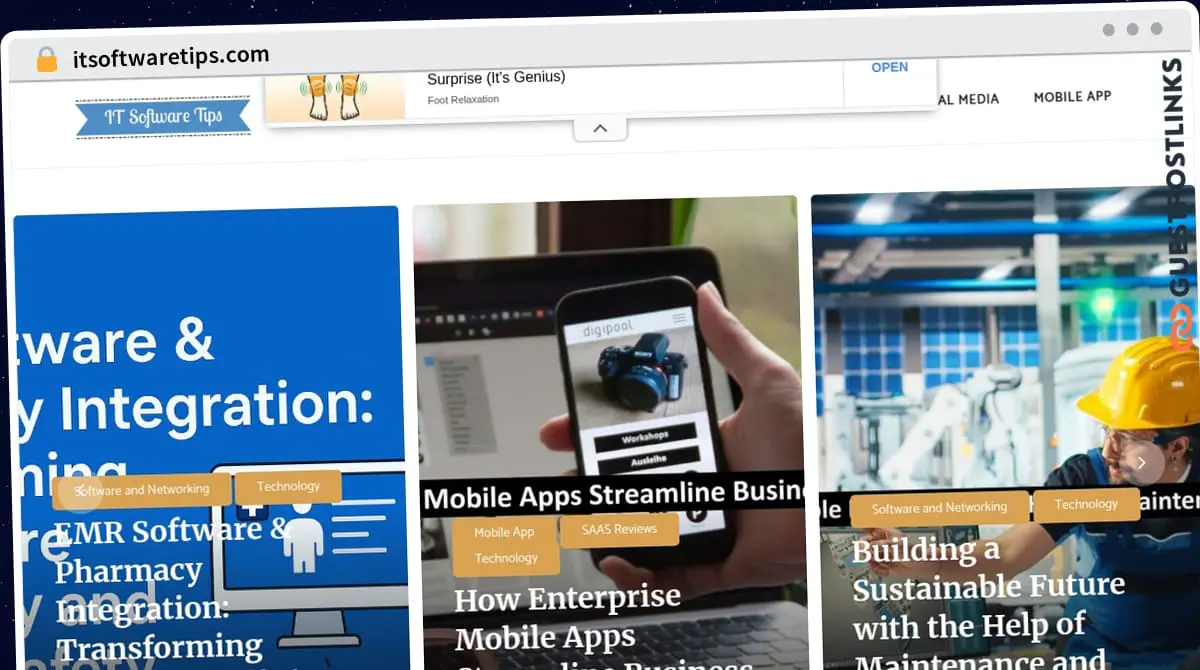Click the itsoftwaretips.com address bar URL
The width and height of the screenshot is (1200, 670).
[x=171, y=57]
